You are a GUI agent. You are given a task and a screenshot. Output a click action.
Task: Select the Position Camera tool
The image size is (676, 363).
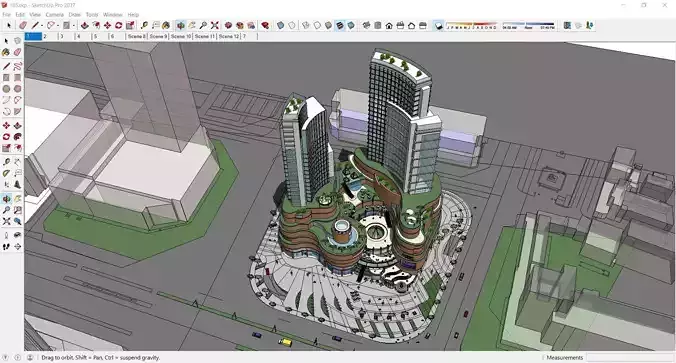click(6, 235)
